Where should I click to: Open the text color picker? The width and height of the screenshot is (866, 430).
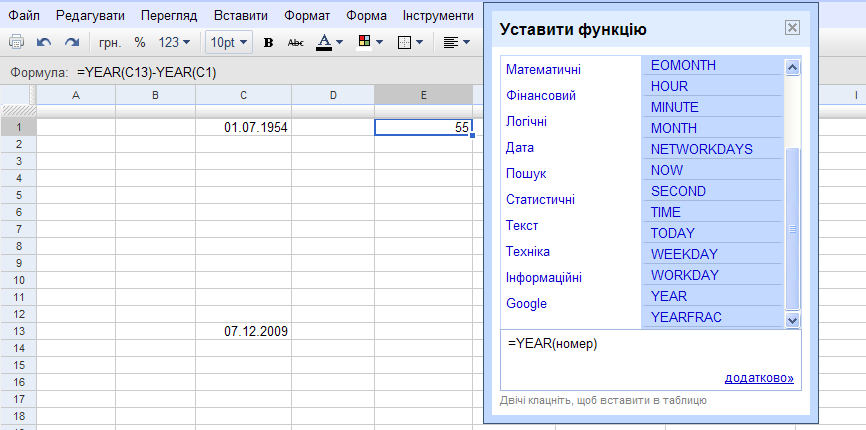click(x=330, y=43)
